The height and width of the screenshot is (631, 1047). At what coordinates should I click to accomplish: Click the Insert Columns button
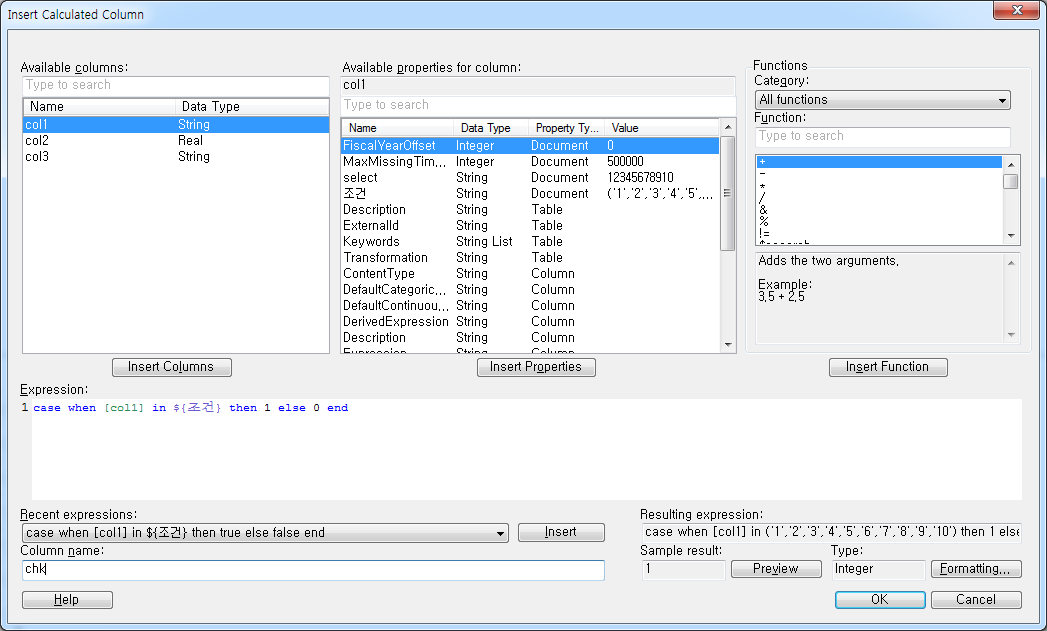172,367
